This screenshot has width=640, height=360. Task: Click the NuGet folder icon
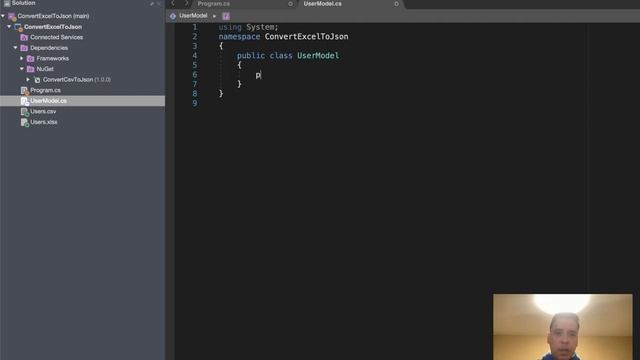31,69
